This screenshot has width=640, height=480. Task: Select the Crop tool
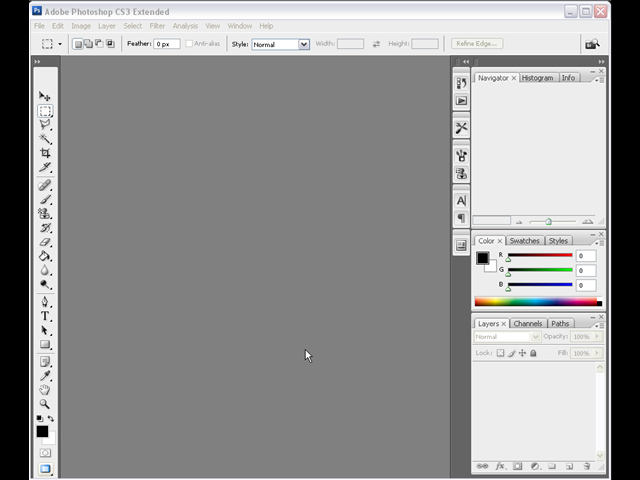click(x=45, y=153)
